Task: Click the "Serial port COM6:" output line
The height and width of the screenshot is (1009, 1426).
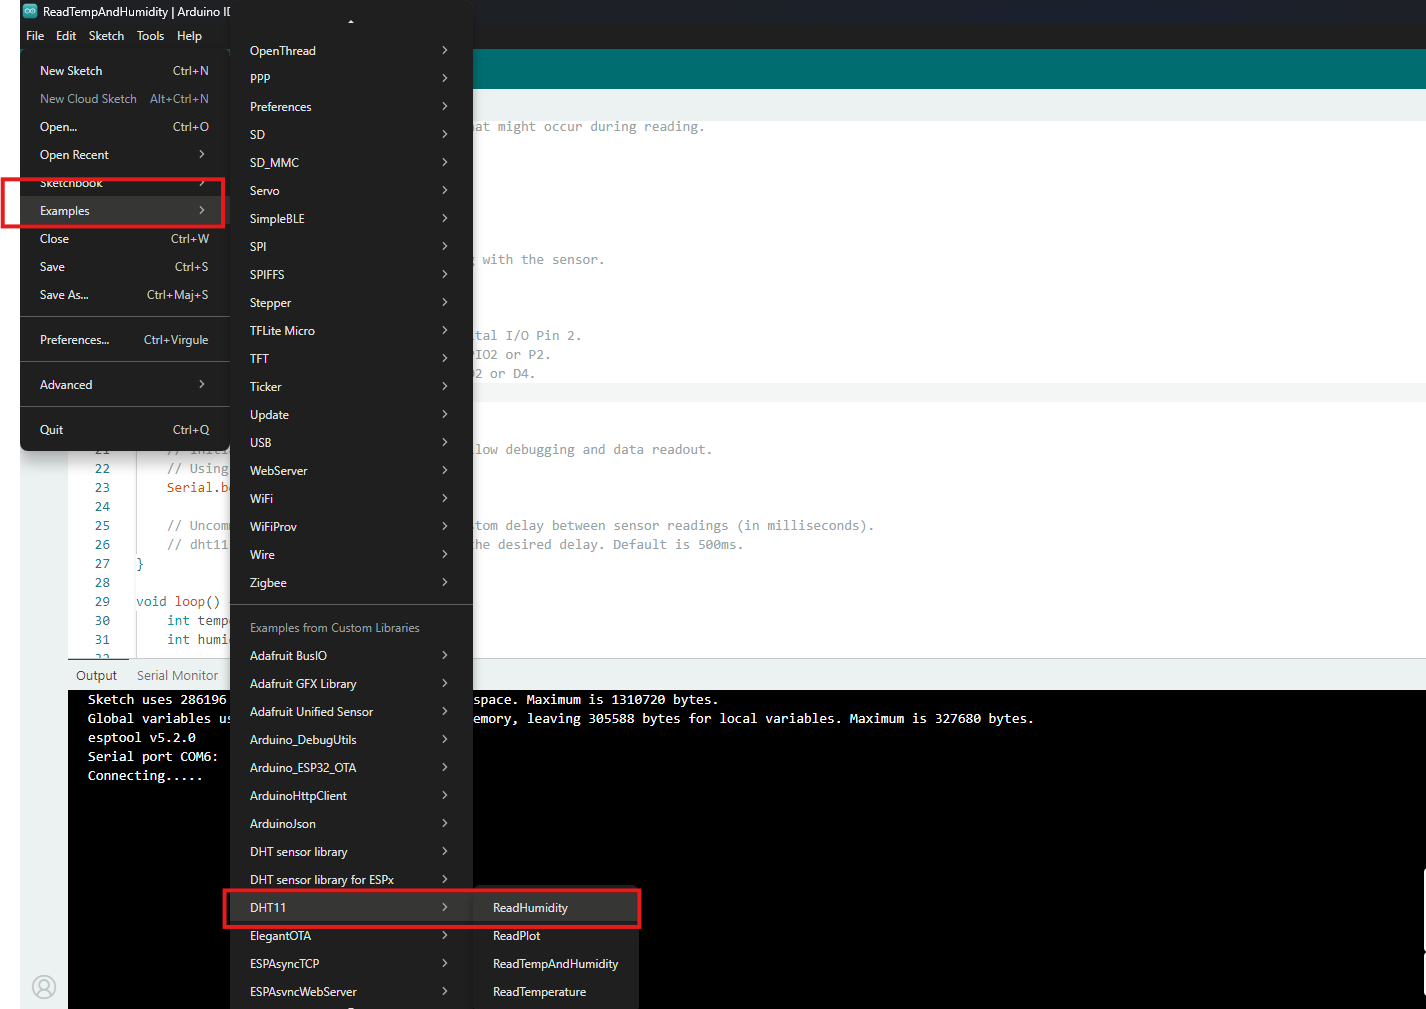Action: pos(152,757)
